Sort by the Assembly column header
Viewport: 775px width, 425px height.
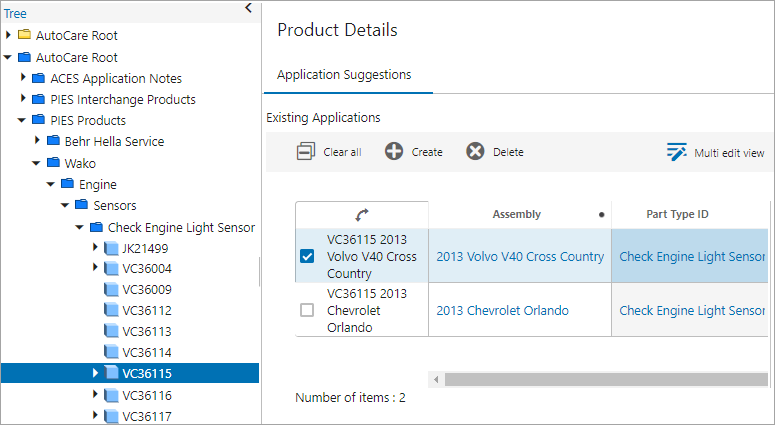click(x=516, y=214)
